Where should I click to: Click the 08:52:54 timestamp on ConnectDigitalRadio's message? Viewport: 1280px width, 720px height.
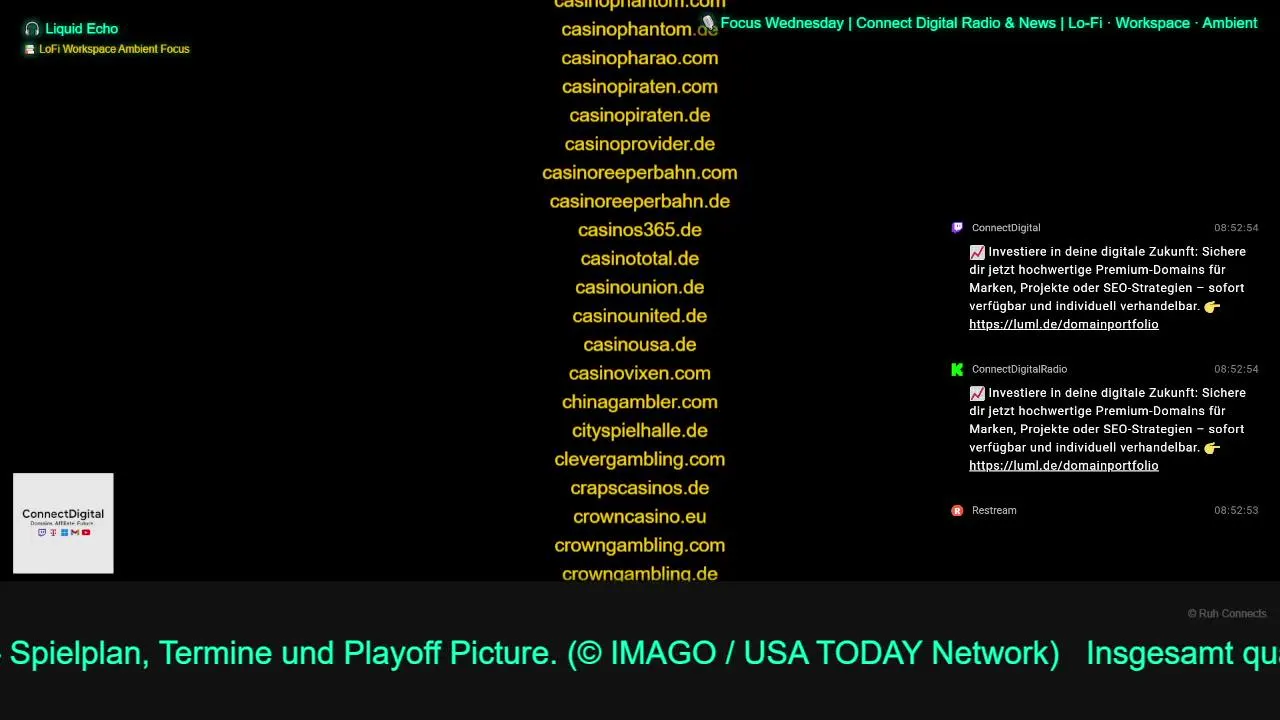[1236, 369]
